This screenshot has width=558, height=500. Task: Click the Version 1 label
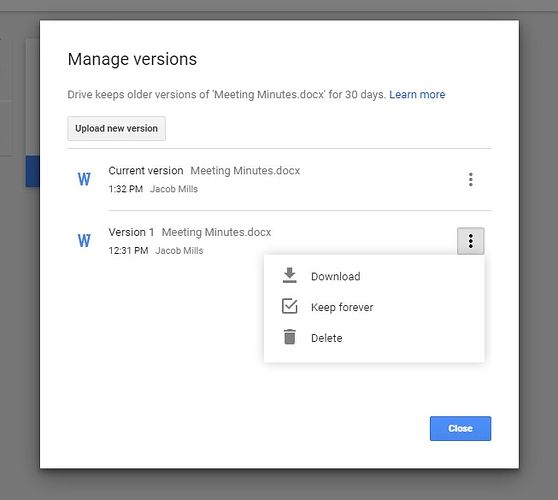131,232
